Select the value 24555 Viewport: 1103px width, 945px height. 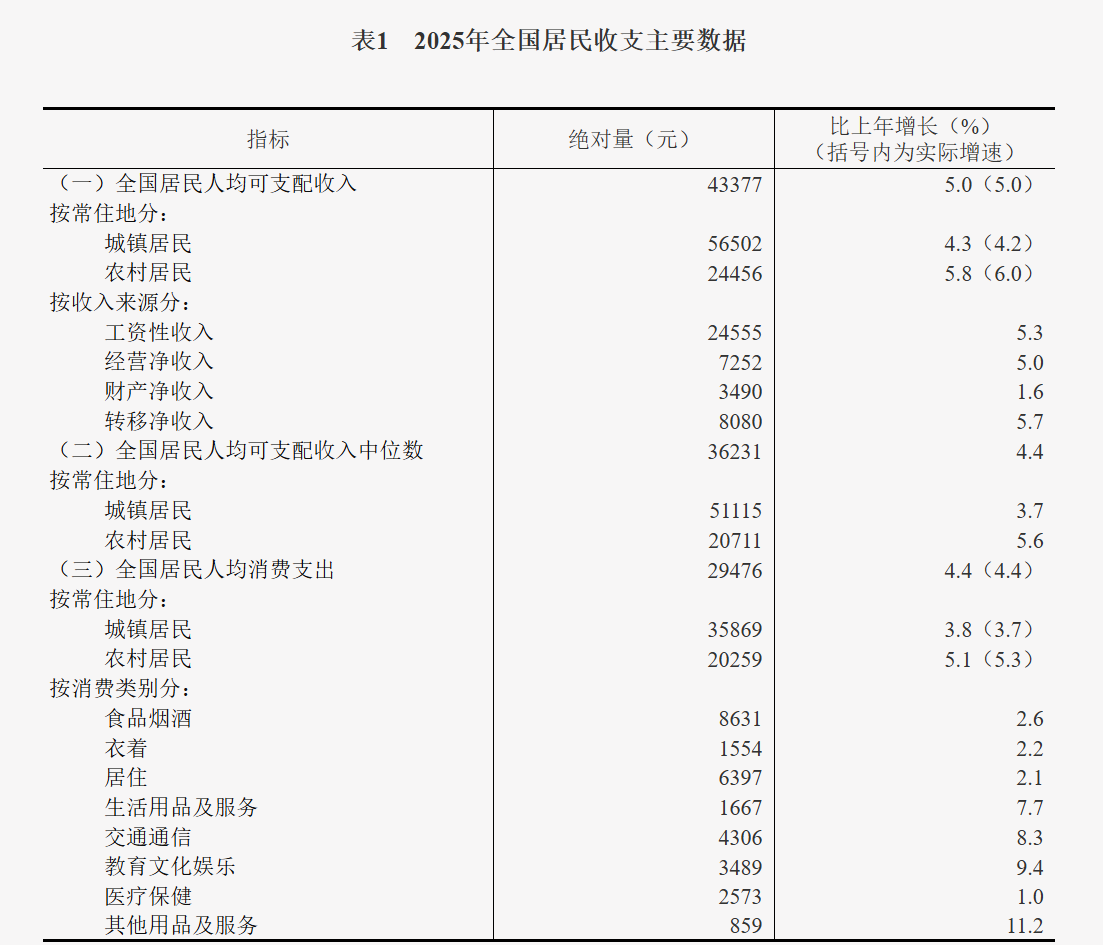[x=734, y=333]
